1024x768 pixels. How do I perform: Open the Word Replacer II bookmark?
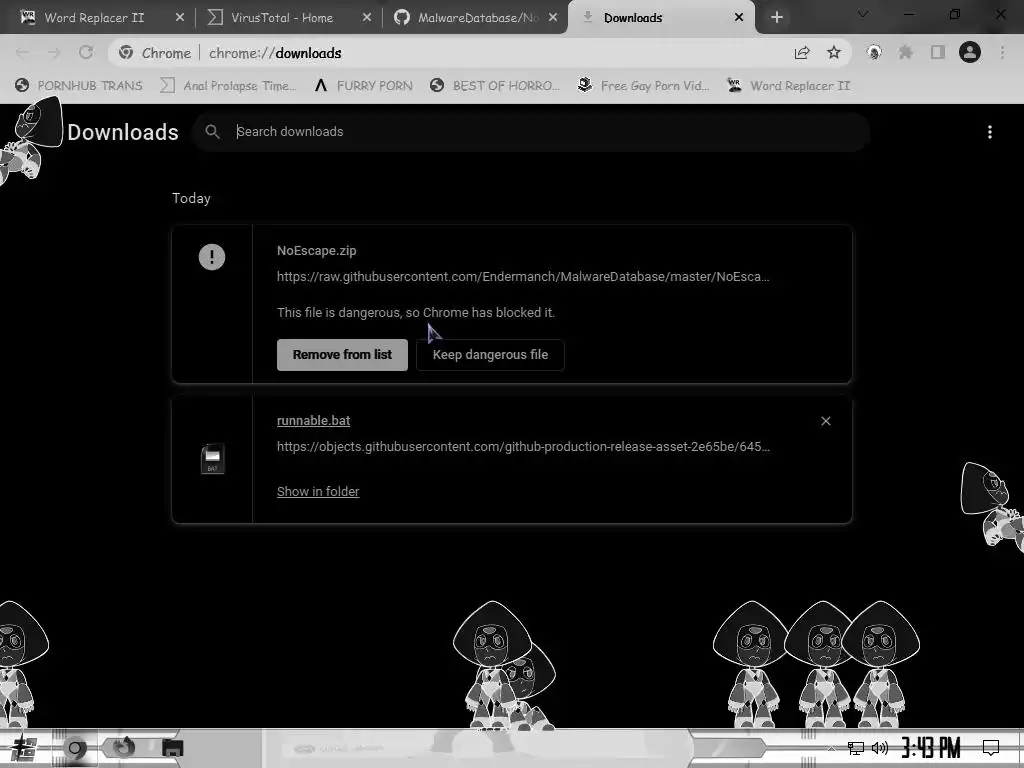point(789,86)
